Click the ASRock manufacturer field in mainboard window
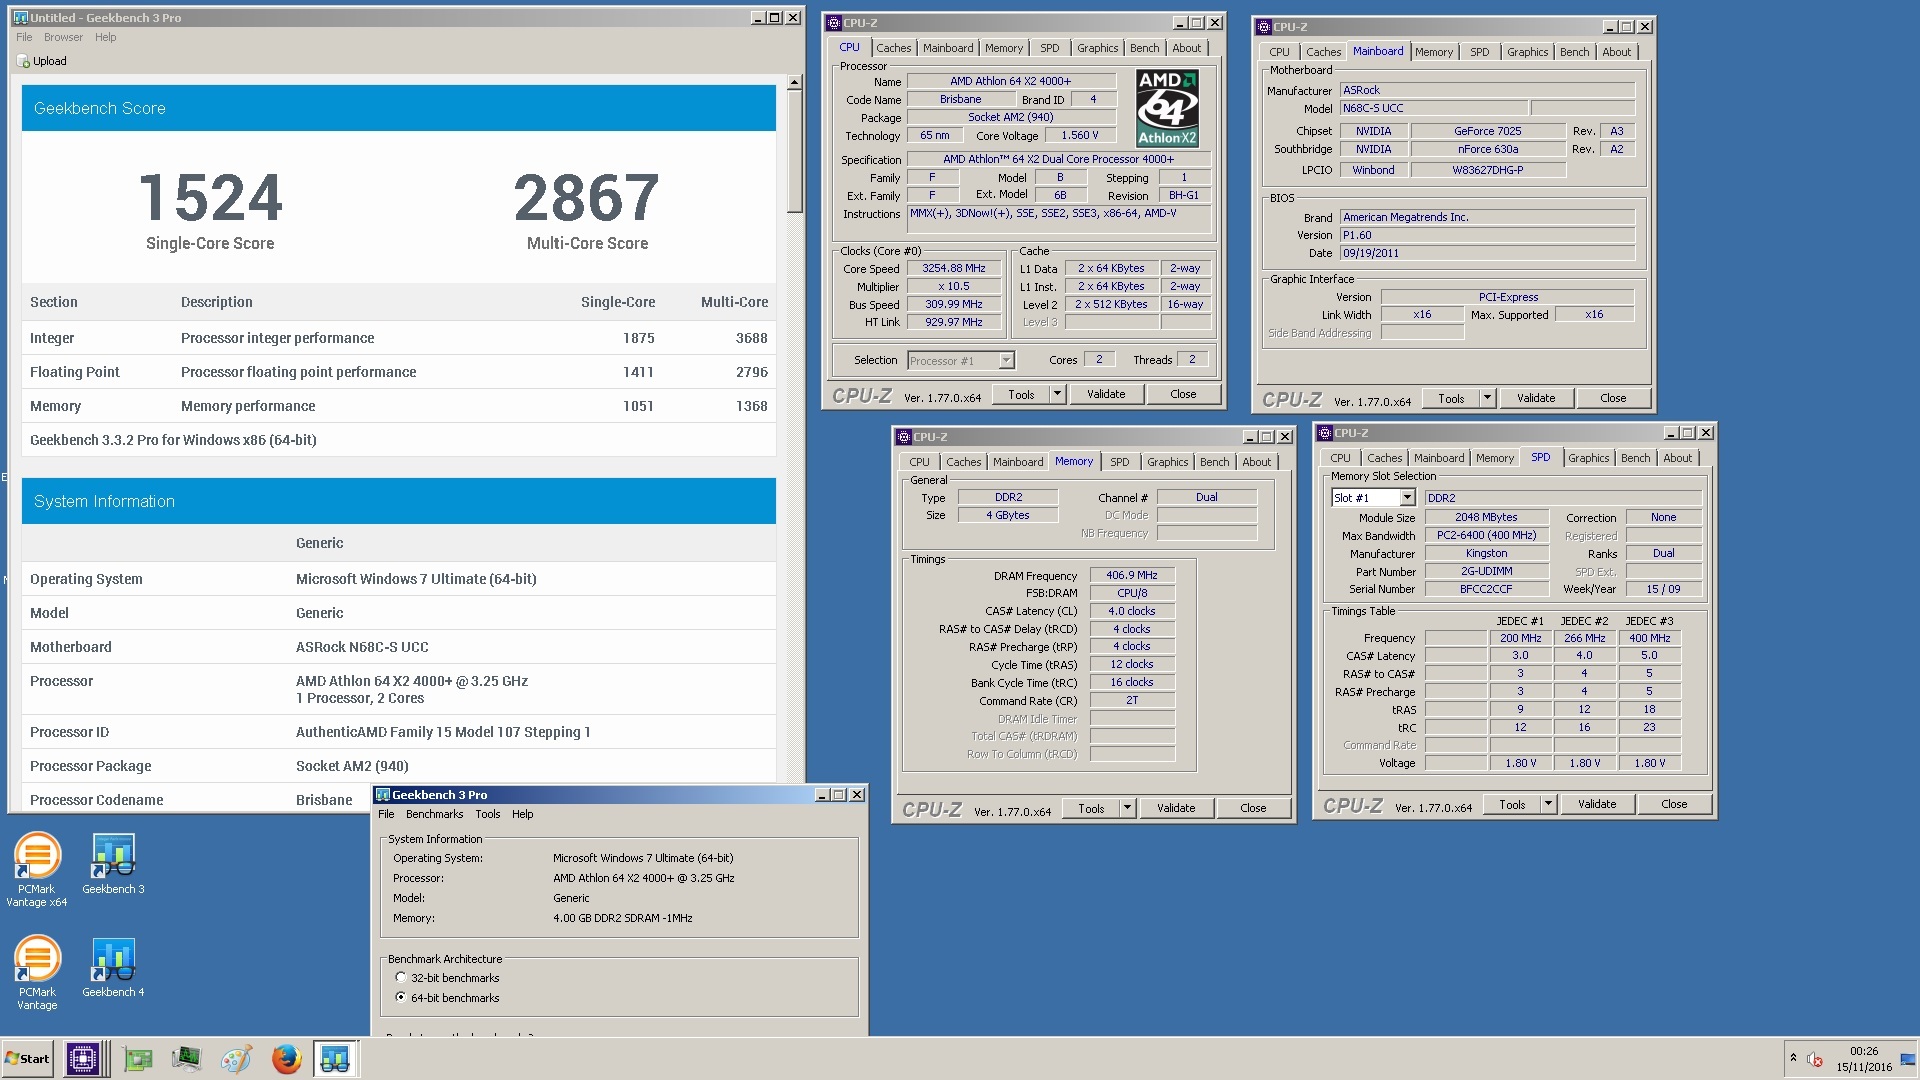 click(1487, 90)
